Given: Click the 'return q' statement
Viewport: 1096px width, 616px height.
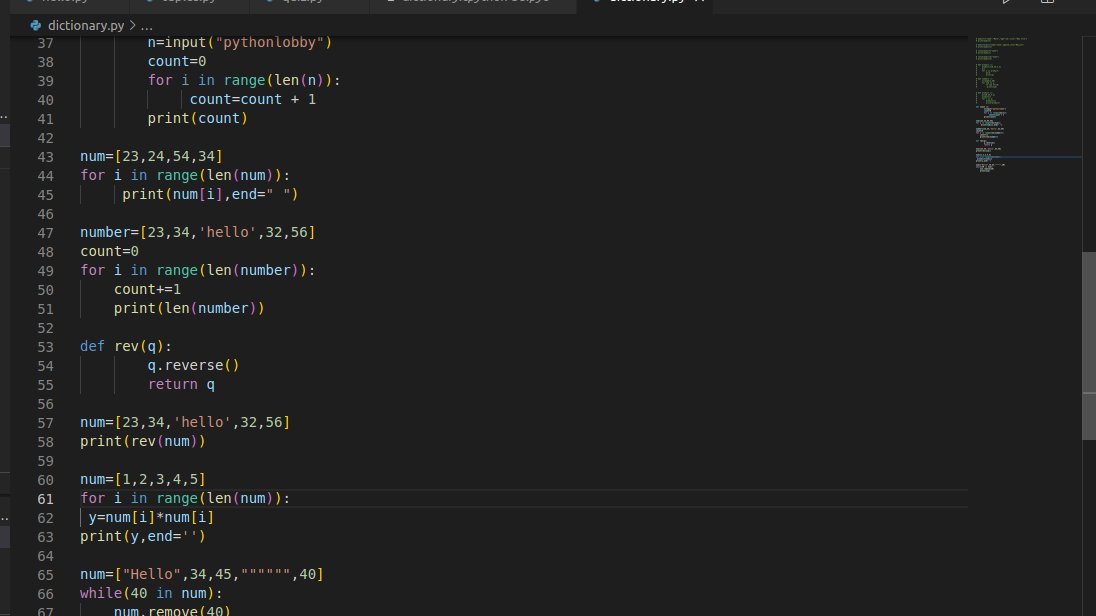Looking at the screenshot, I should [181, 385].
